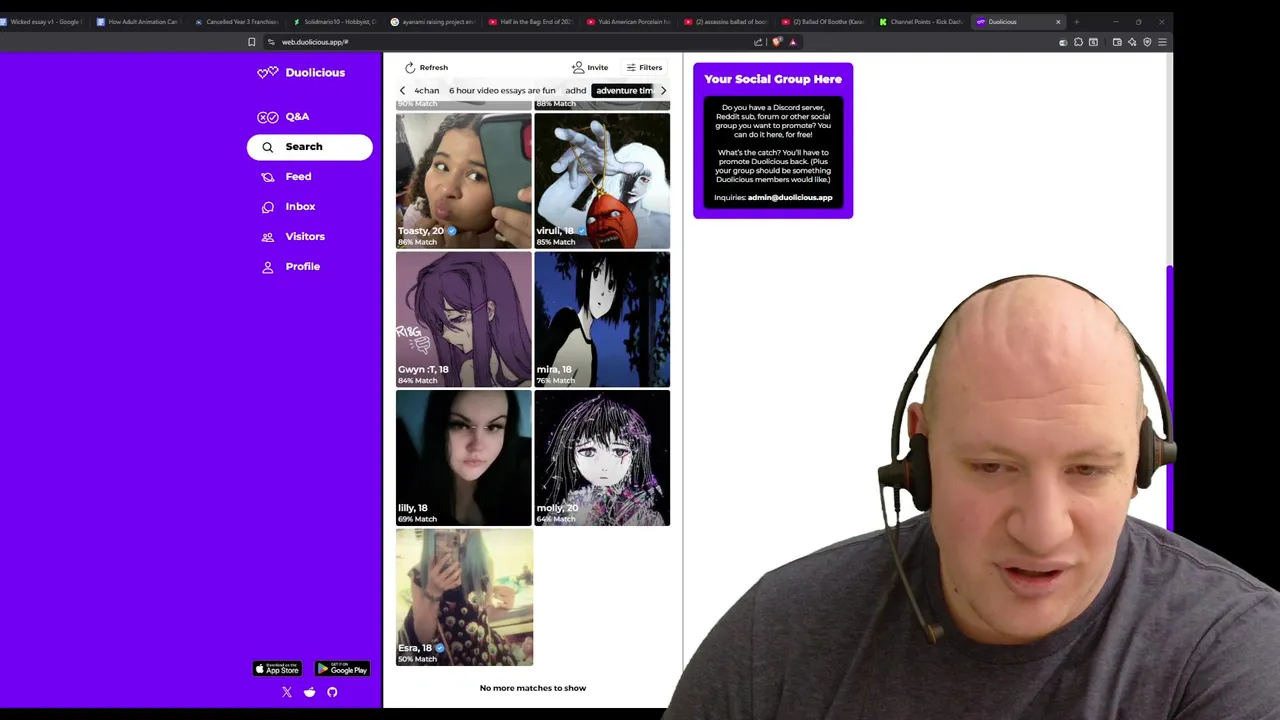Image resolution: width=1280 pixels, height=720 pixels.
Task: Open the Reddit social icon
Action: coord(310,692)
